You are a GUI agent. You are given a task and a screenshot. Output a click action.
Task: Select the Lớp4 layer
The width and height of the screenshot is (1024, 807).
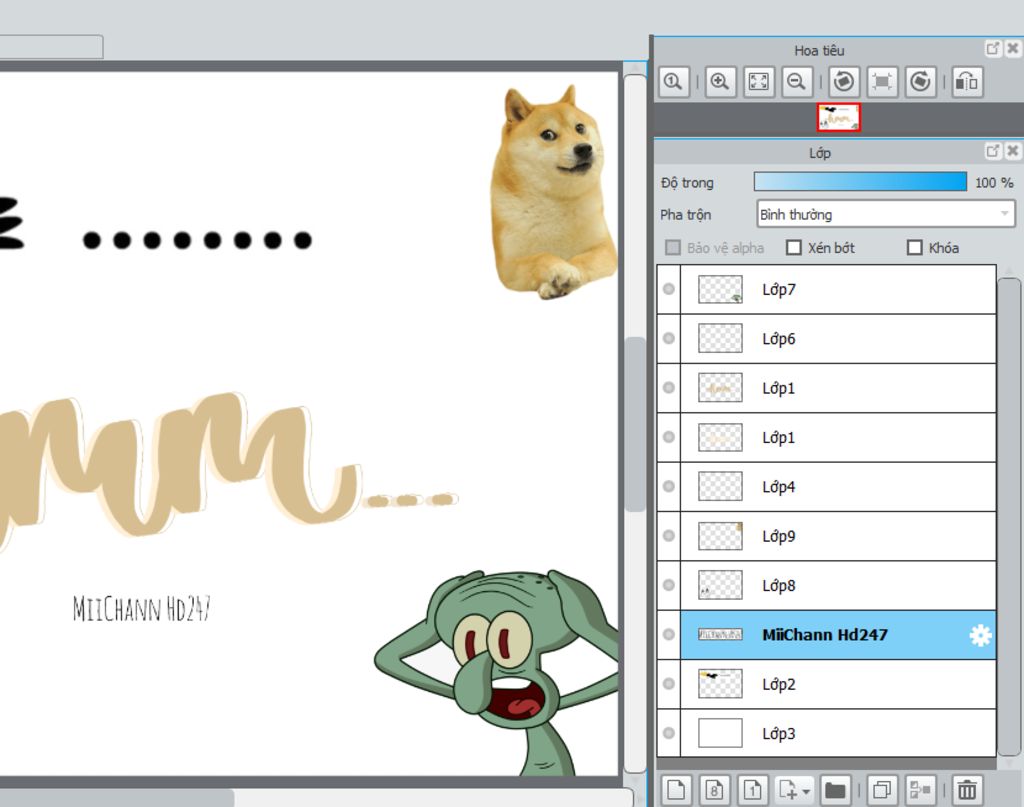838,487
